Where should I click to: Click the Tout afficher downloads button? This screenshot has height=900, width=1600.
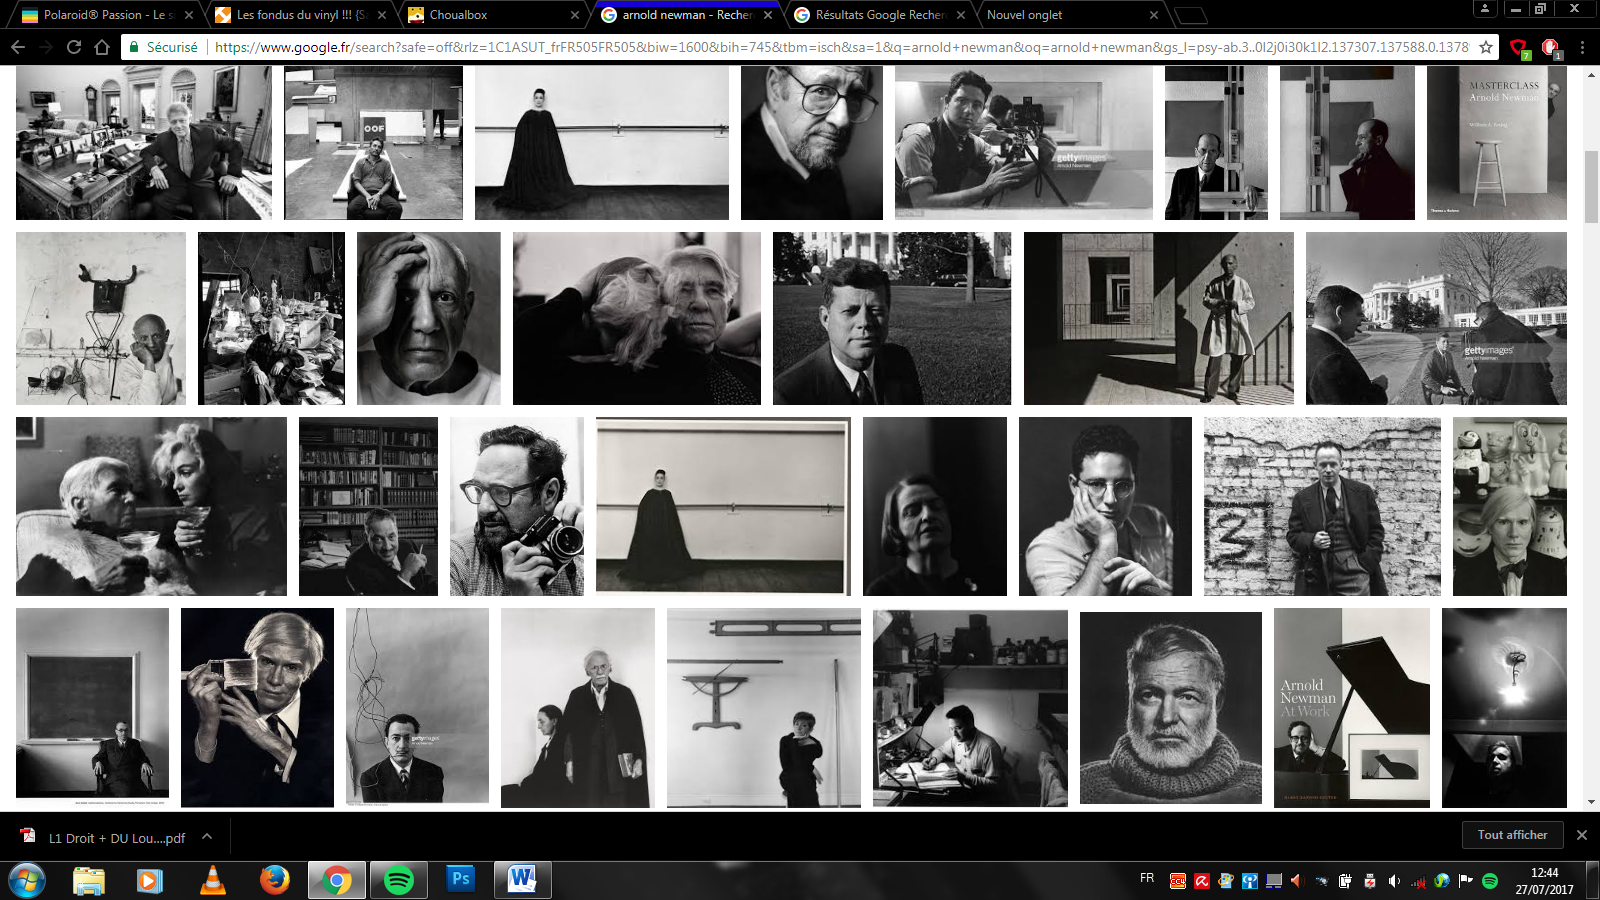1512,835
